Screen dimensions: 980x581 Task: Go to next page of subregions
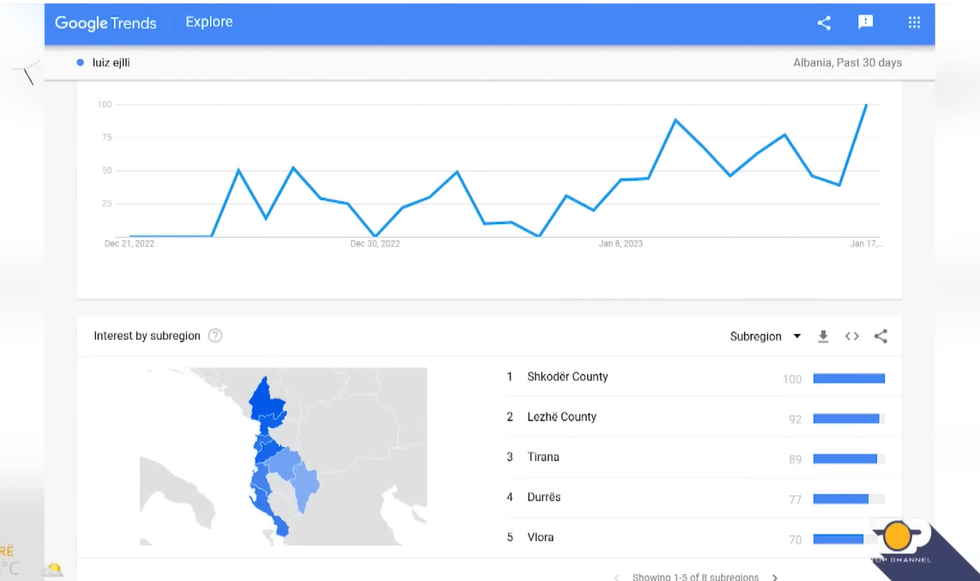tap(775, 577)
